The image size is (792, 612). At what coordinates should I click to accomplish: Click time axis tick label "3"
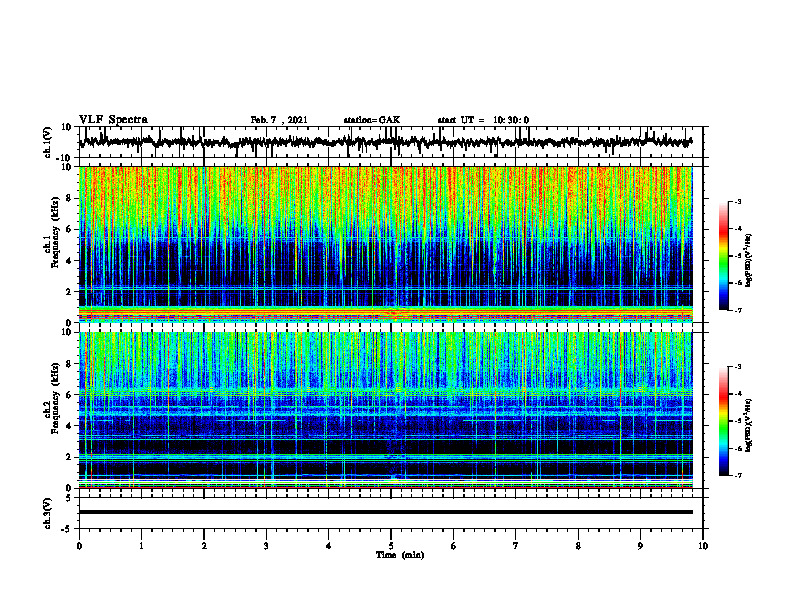click(x=266, y=546)
